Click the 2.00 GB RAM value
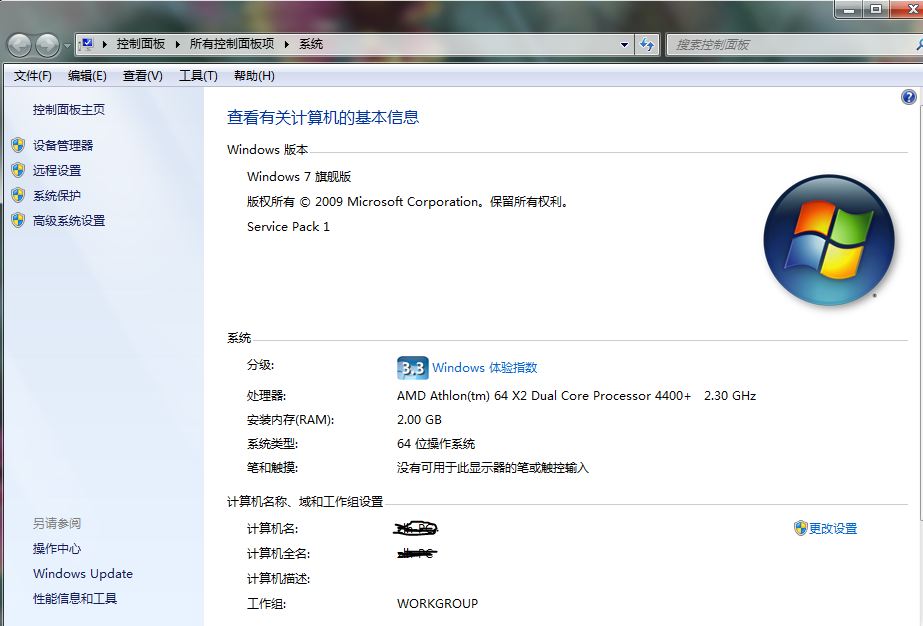923x626 pixels. 419,420
